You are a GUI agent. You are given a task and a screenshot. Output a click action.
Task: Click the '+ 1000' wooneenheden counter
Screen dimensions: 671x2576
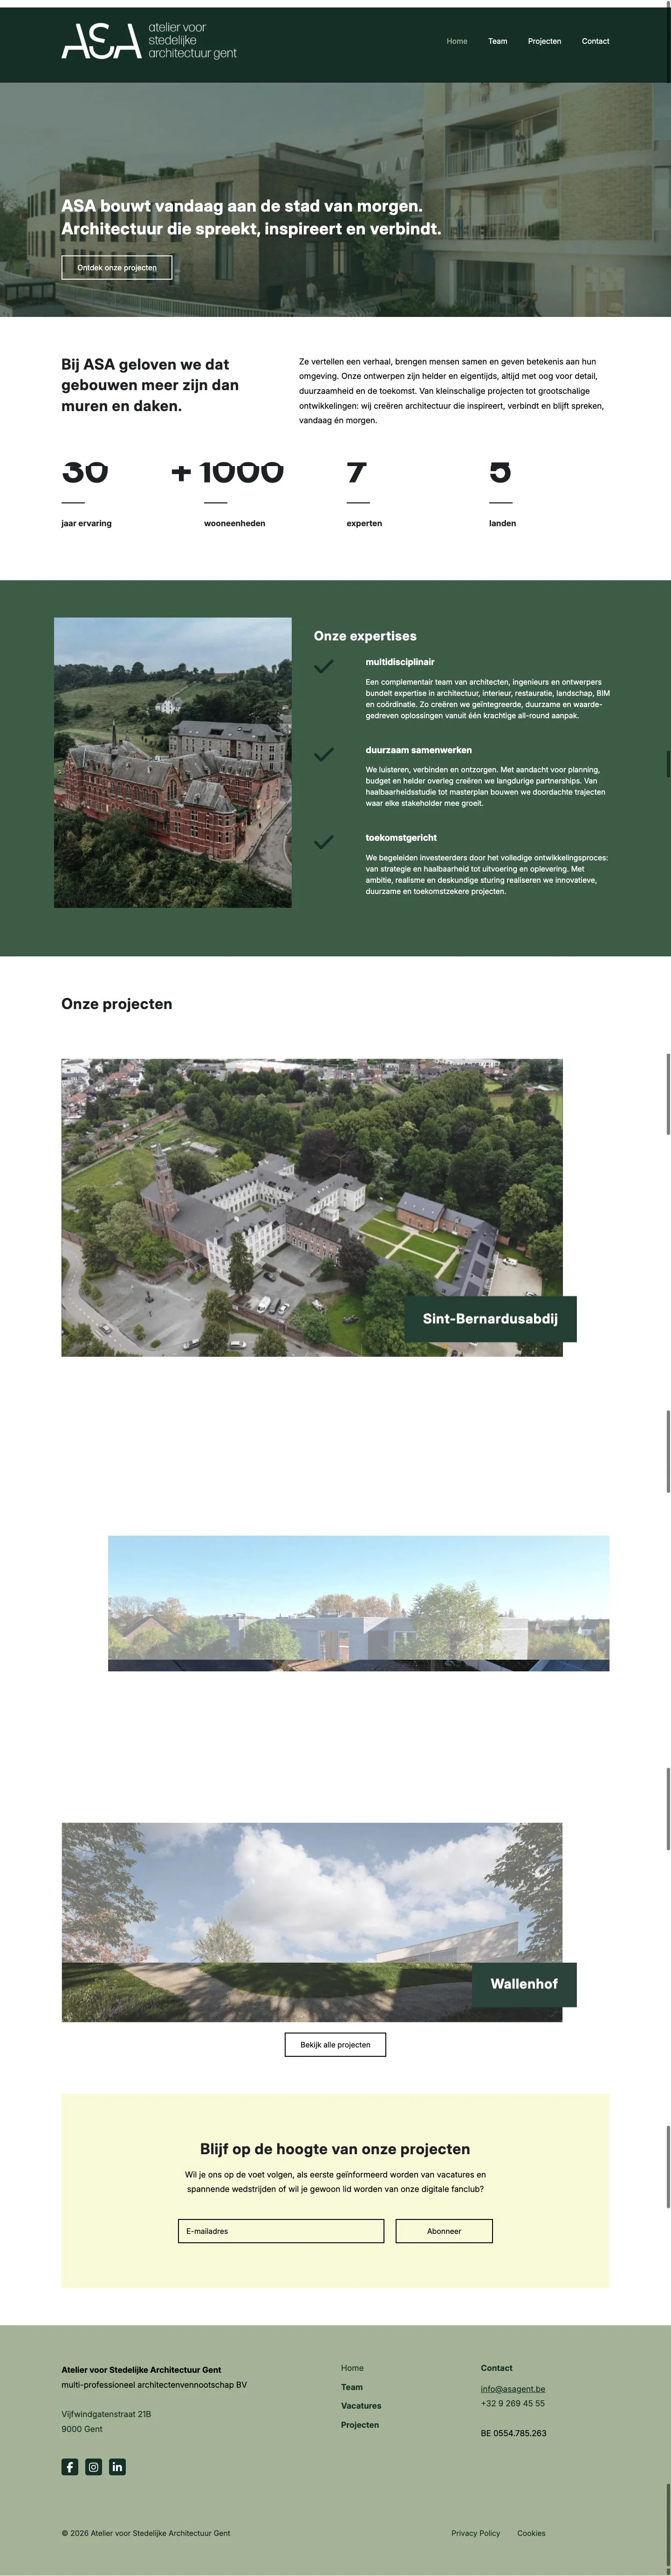(228, 472)
